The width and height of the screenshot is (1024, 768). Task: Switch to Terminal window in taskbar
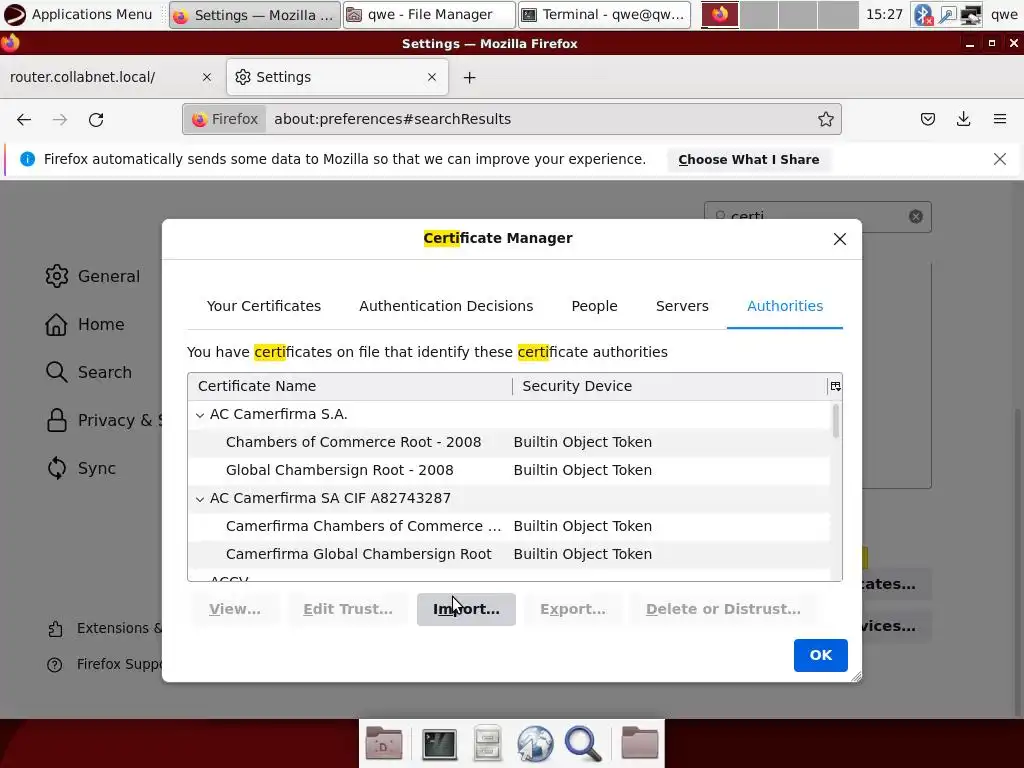[x=604, y=14]
